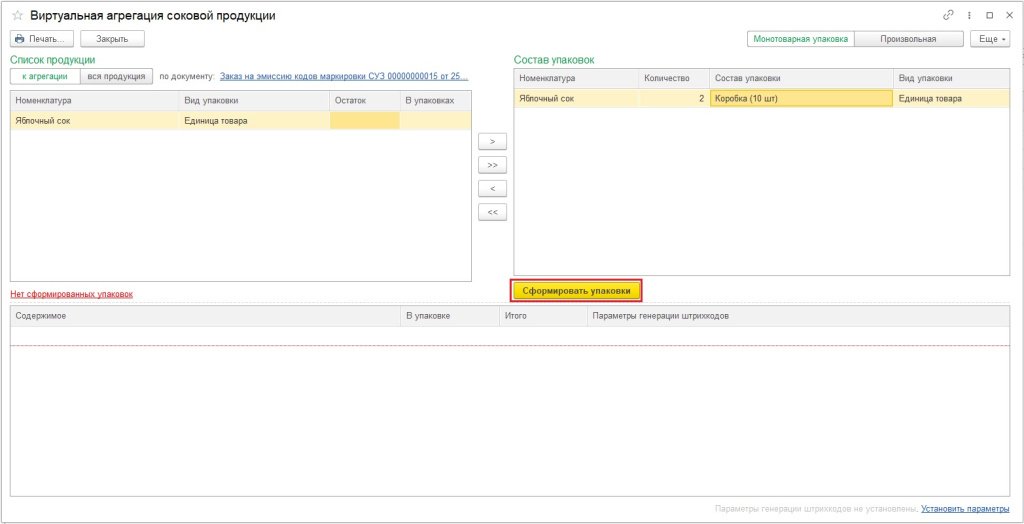Open the Заказ на эмиссию кодов маркировки link

(x=343, y=76)
